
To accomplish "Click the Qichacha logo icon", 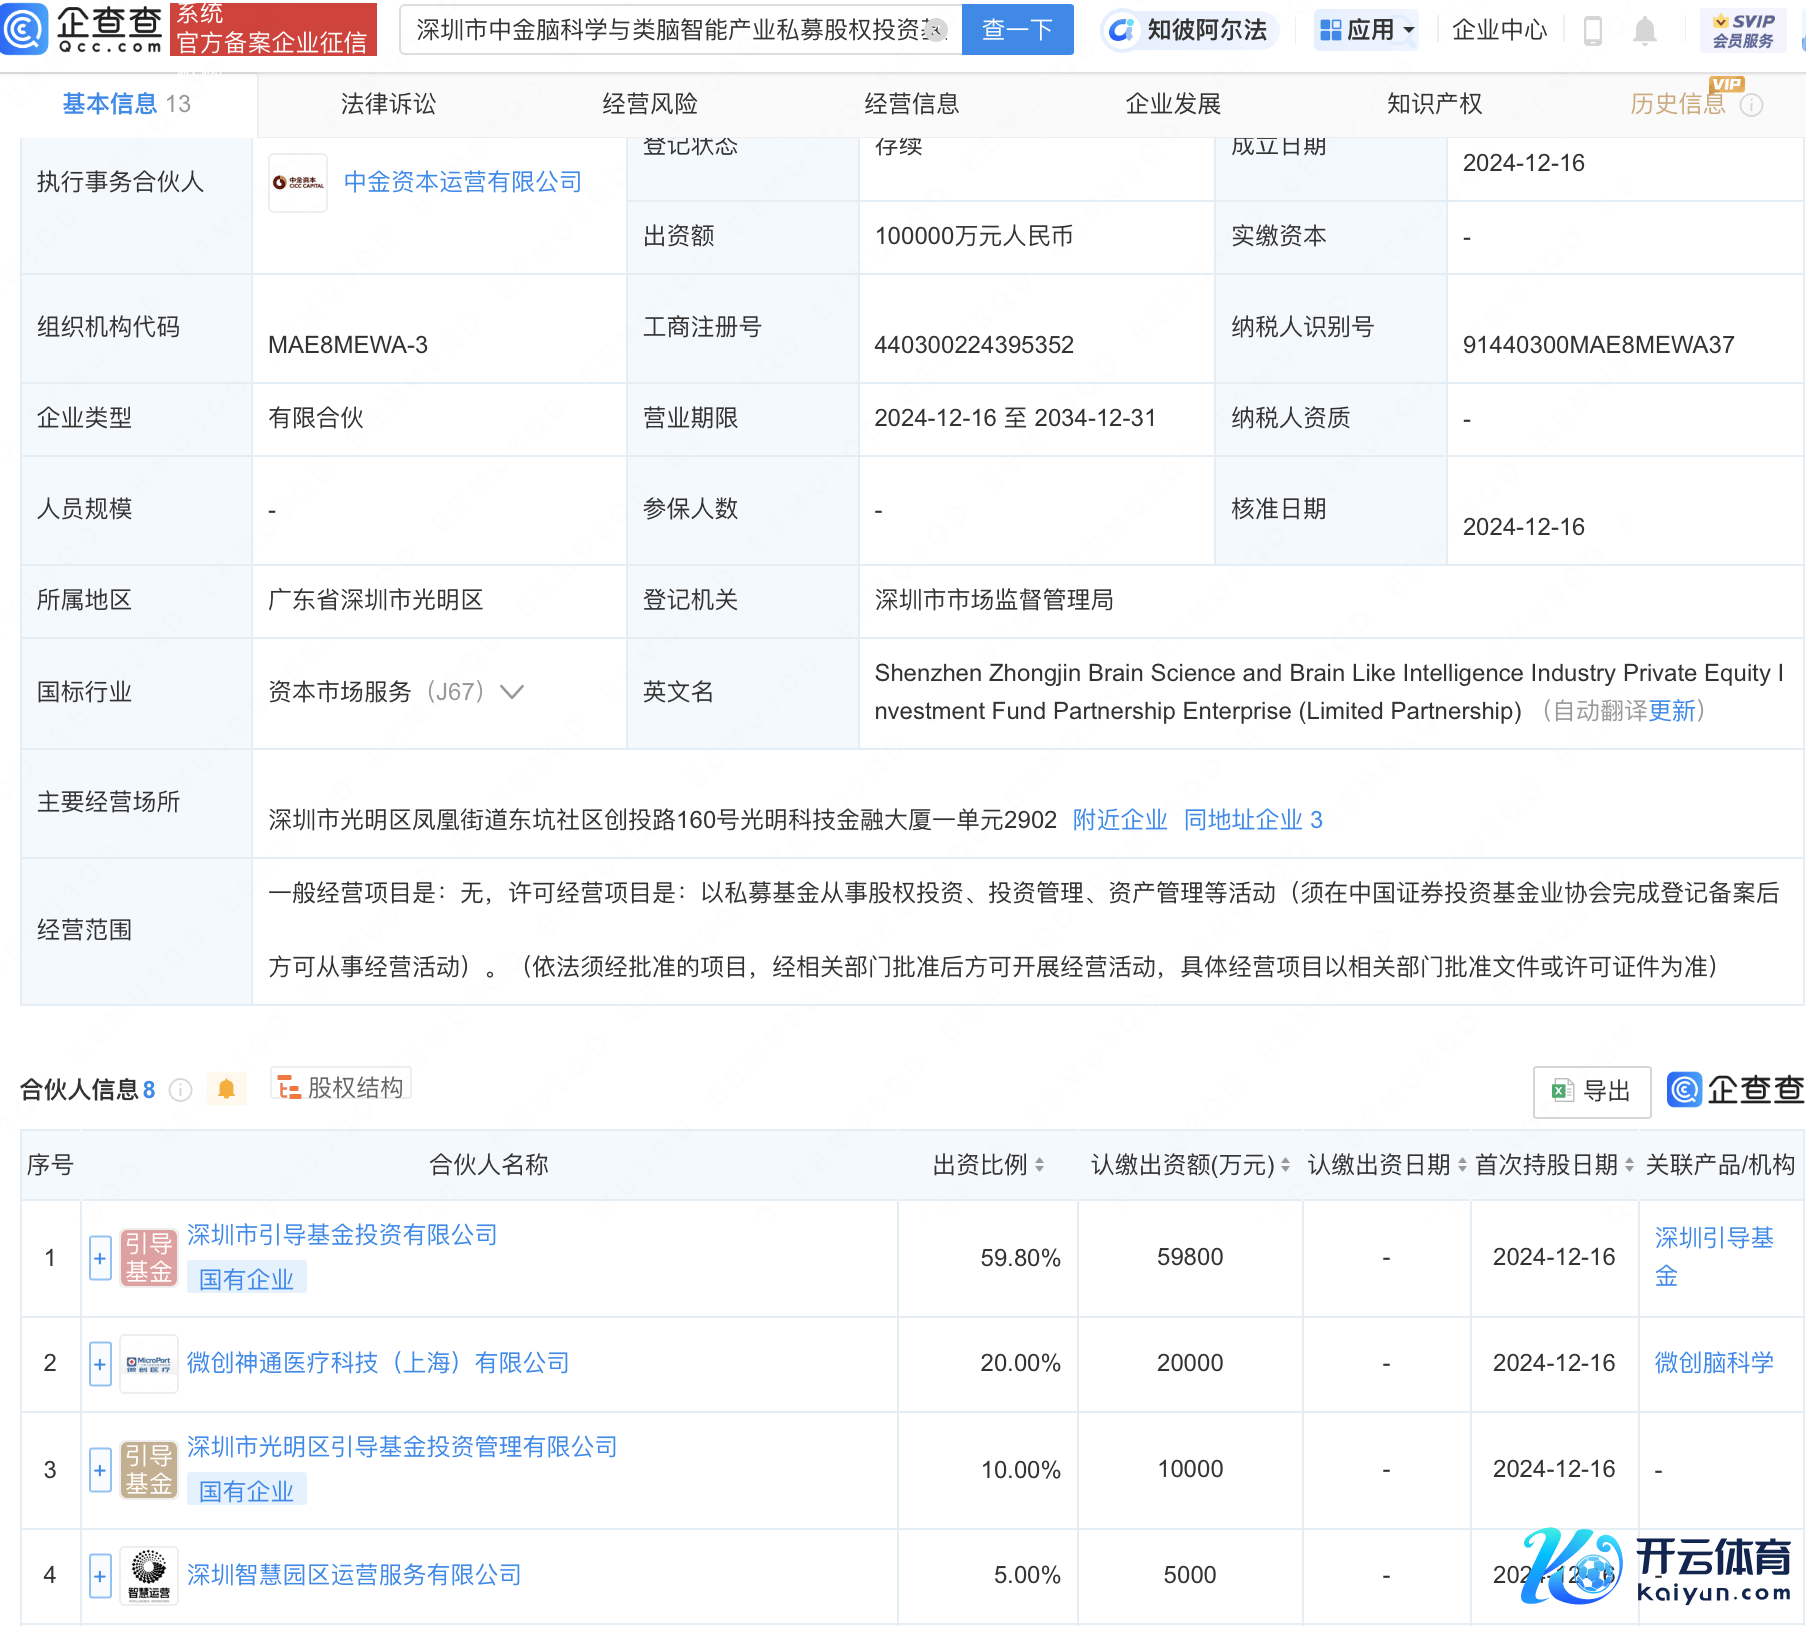I will pyautogui.click(x=24, y=28).
